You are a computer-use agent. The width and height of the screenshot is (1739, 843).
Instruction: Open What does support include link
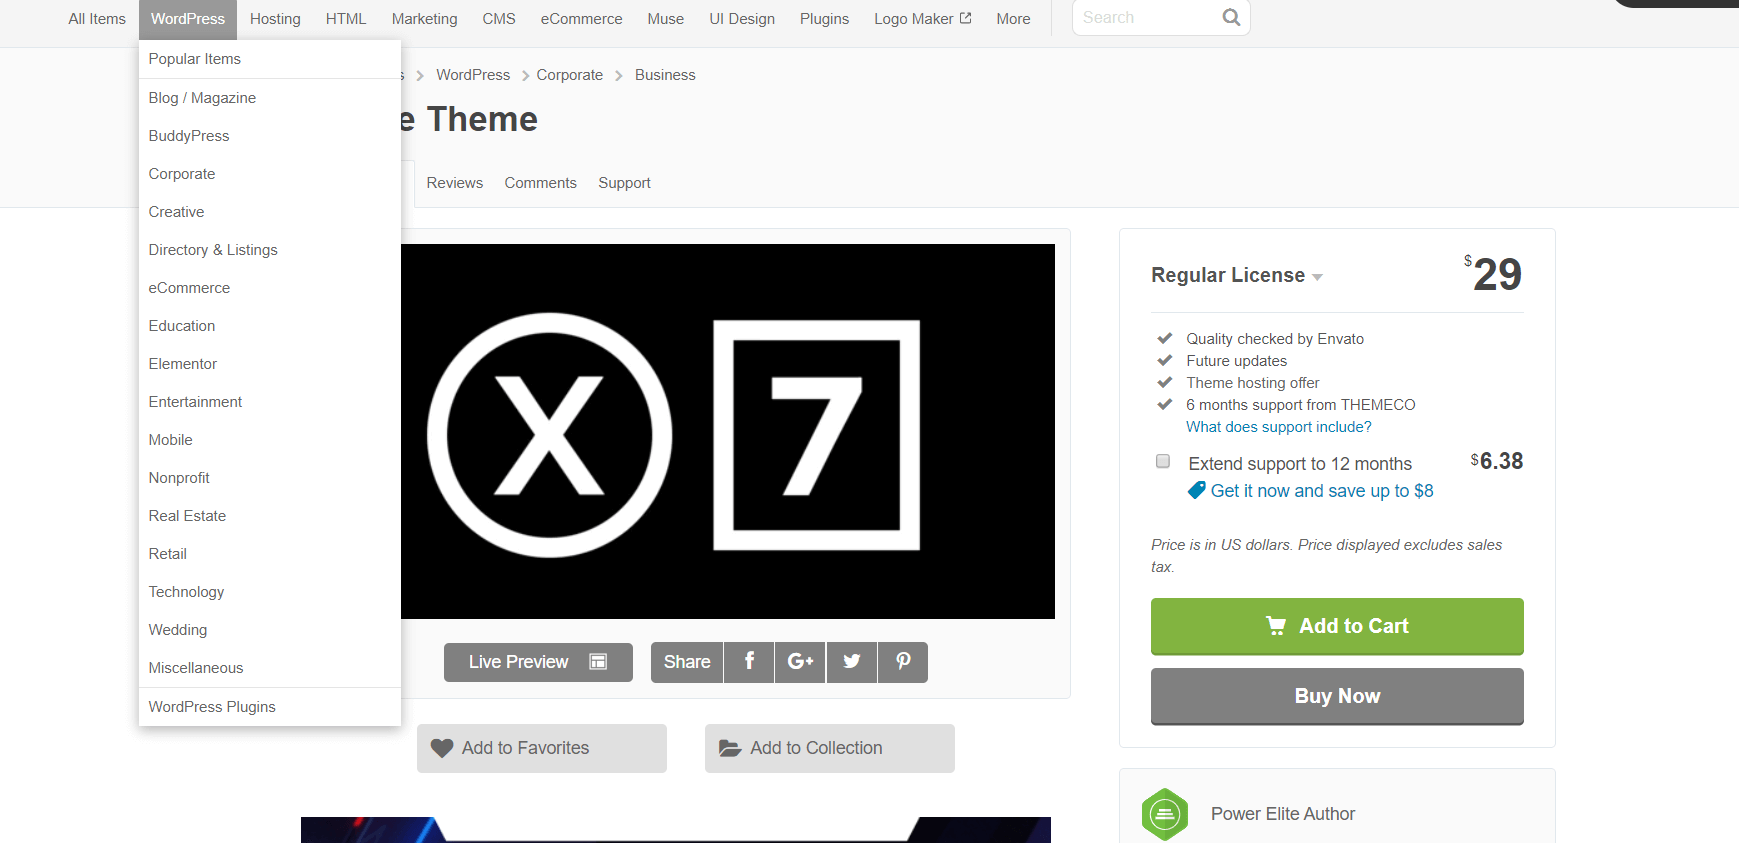click(x=1279, y=427)
